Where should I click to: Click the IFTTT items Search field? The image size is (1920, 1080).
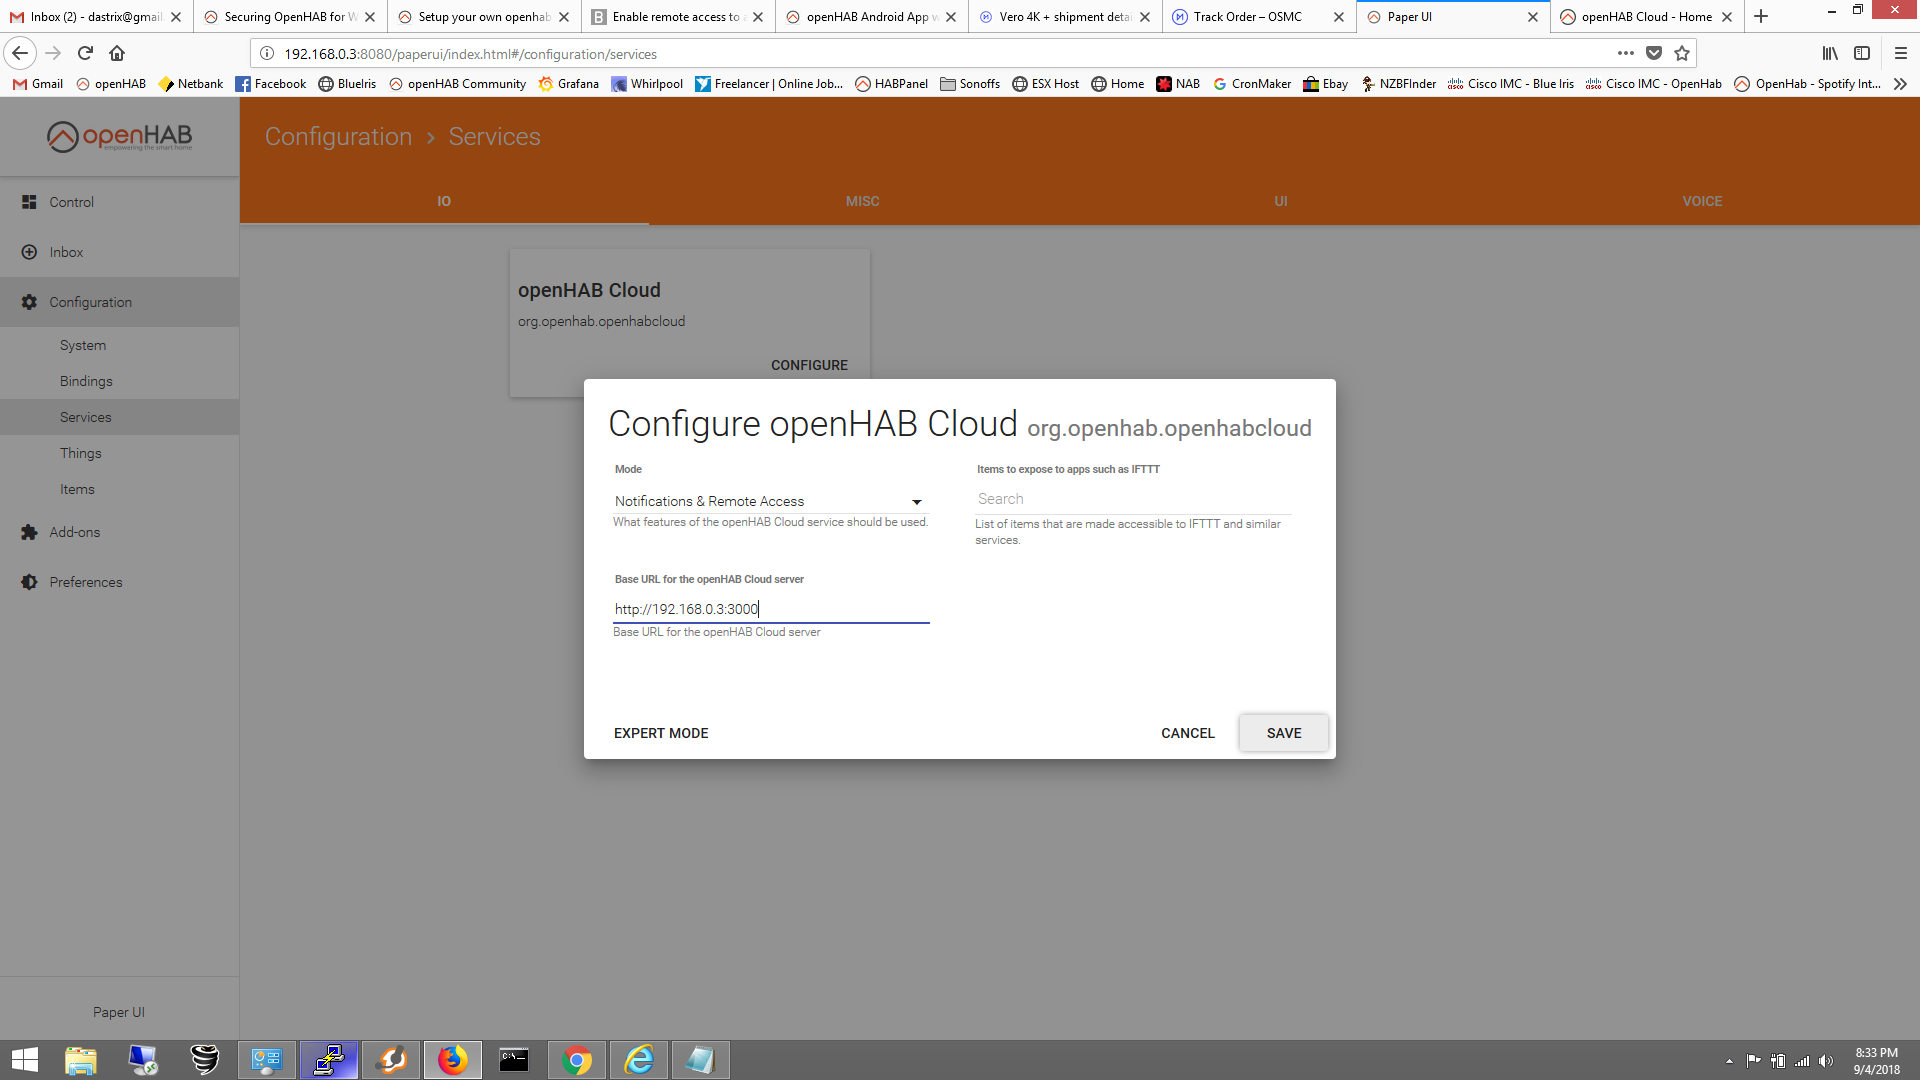[x=1133, y=499]
